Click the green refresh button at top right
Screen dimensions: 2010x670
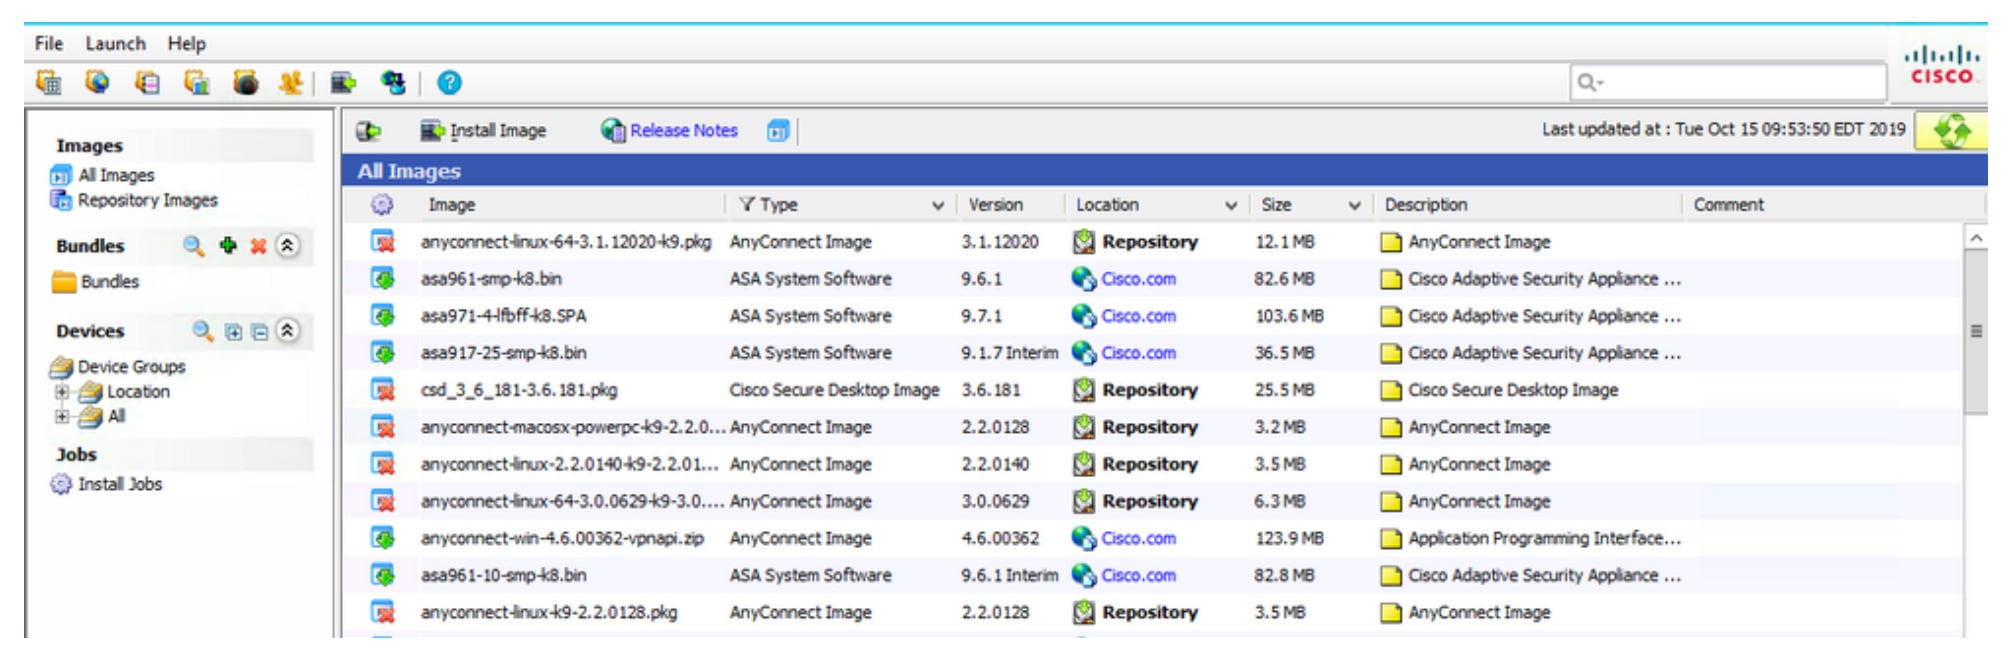[1951, 130]
